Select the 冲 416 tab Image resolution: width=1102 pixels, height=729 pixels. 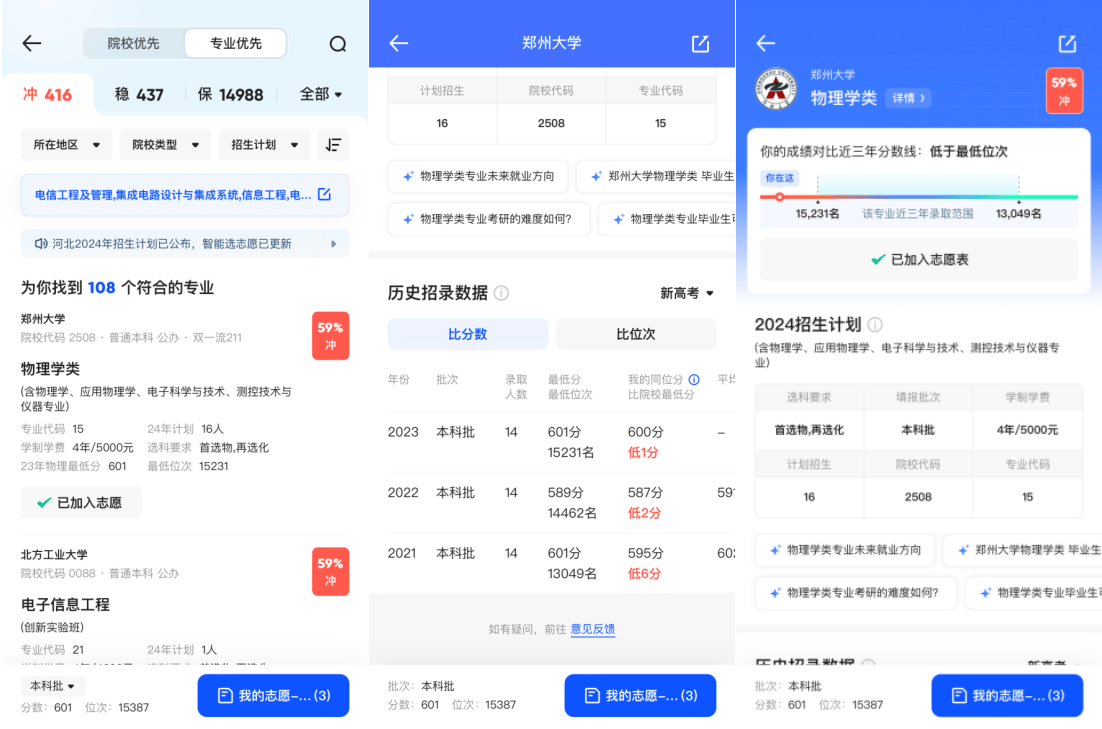point(47,94)
